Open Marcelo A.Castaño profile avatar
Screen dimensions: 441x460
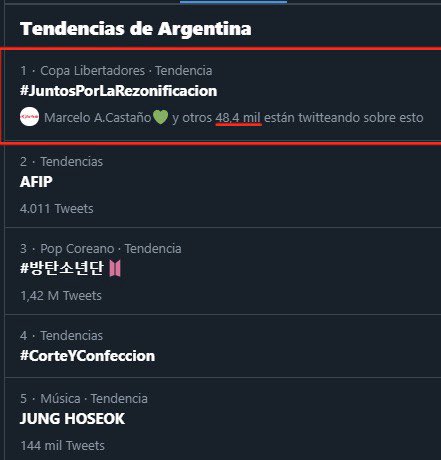pos(29,117)
